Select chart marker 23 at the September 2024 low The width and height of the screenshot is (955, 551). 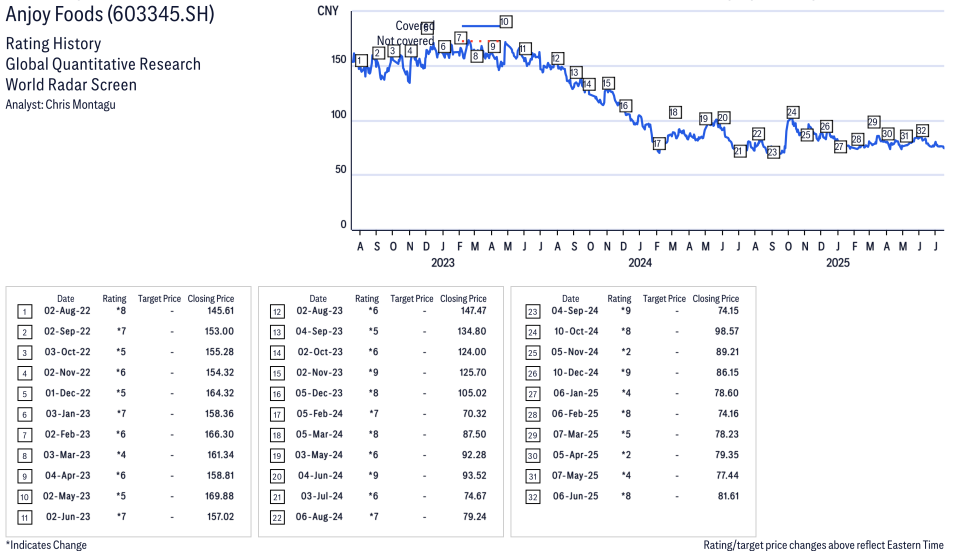(x=773, y=152)
